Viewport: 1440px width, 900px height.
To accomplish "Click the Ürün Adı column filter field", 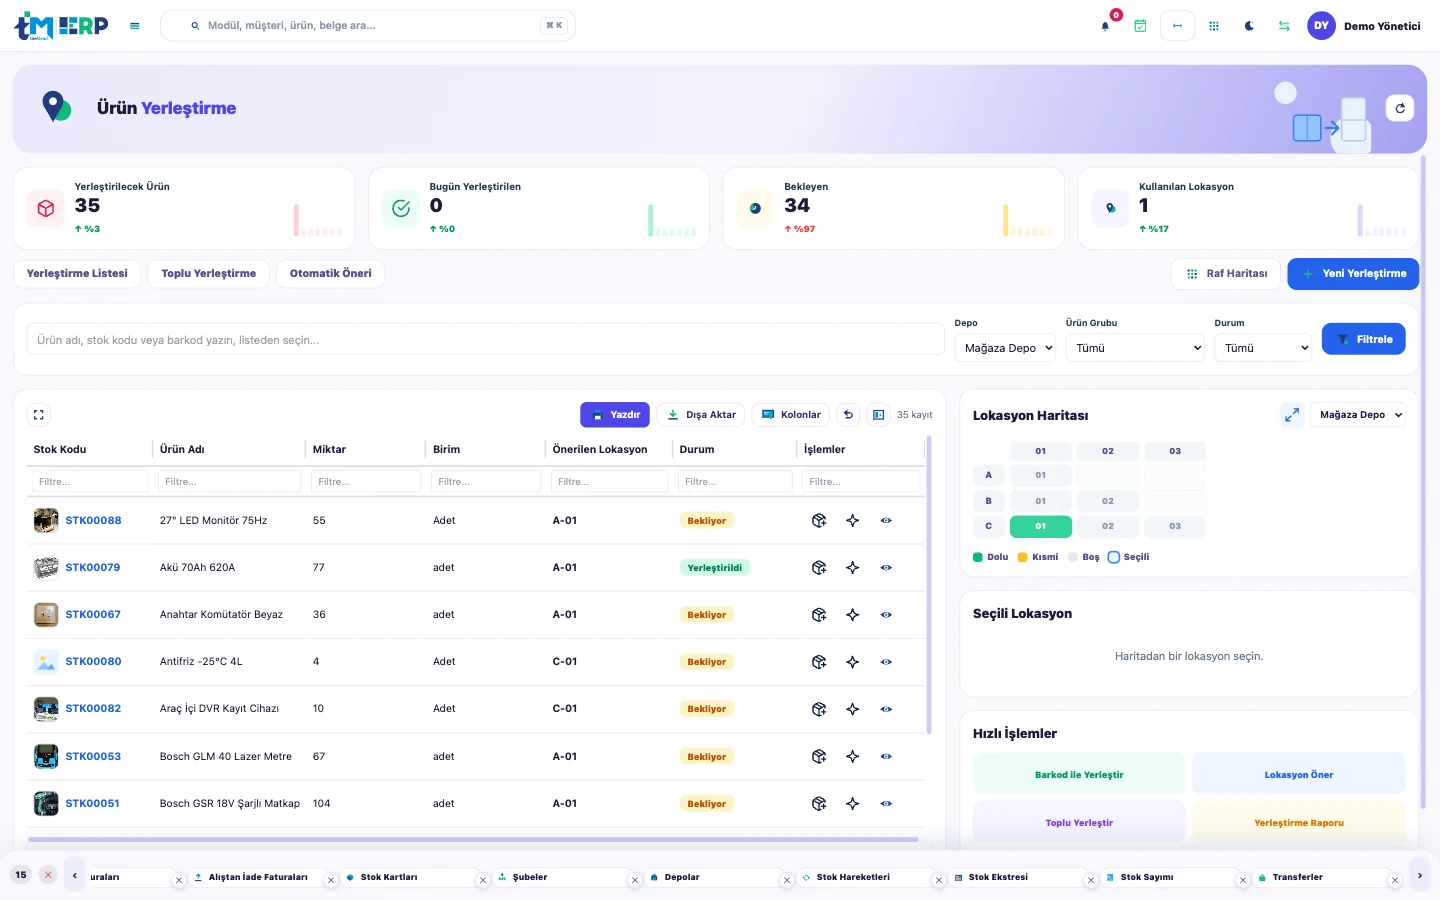I will click(229, 482).
